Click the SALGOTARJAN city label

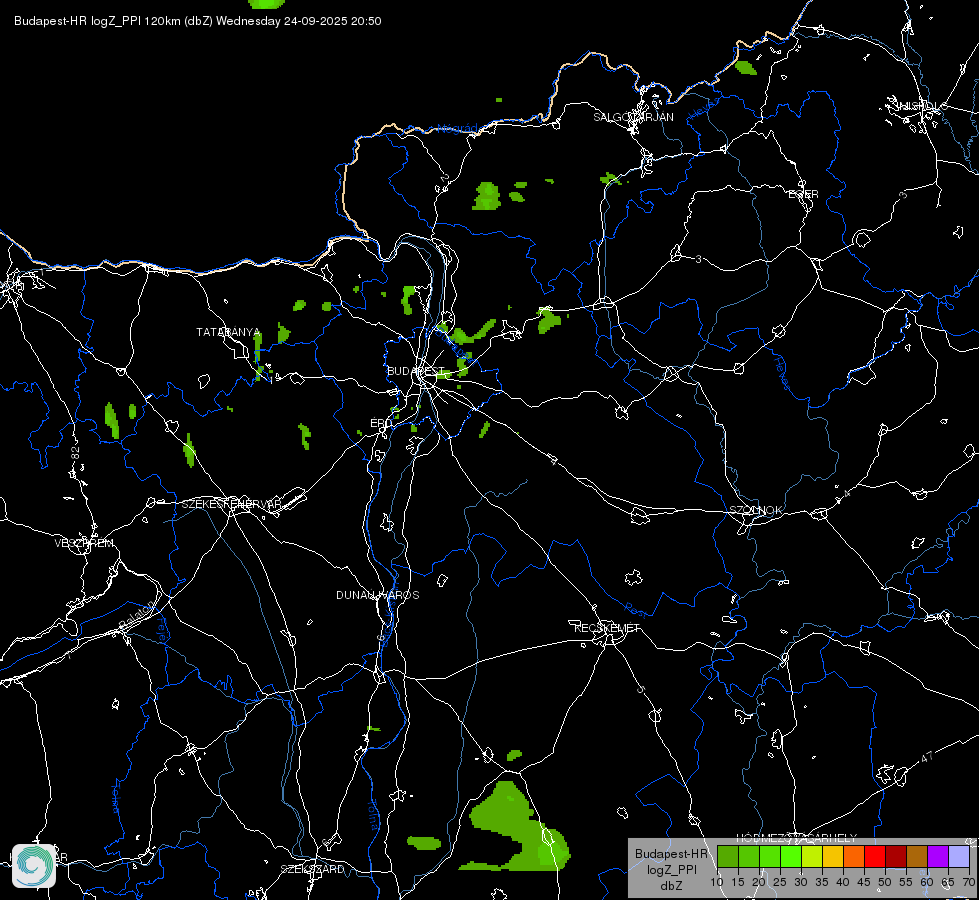(633, 117)
